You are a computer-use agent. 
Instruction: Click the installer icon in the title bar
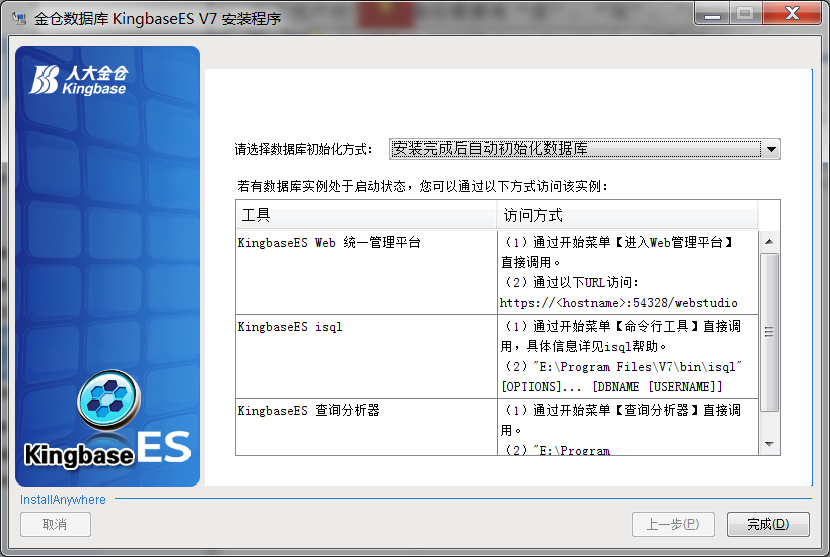19,19
